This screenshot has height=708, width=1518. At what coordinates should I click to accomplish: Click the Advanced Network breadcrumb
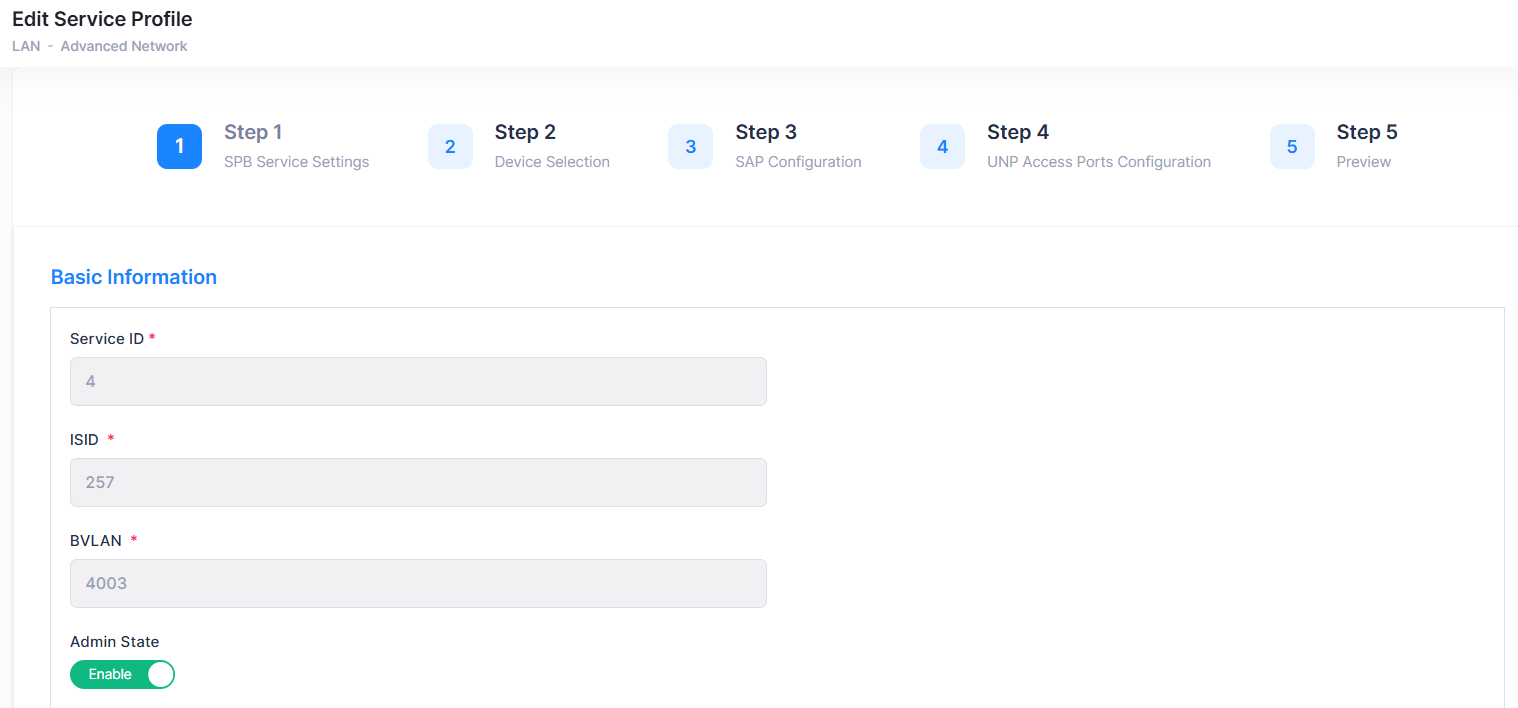[124, 46]
